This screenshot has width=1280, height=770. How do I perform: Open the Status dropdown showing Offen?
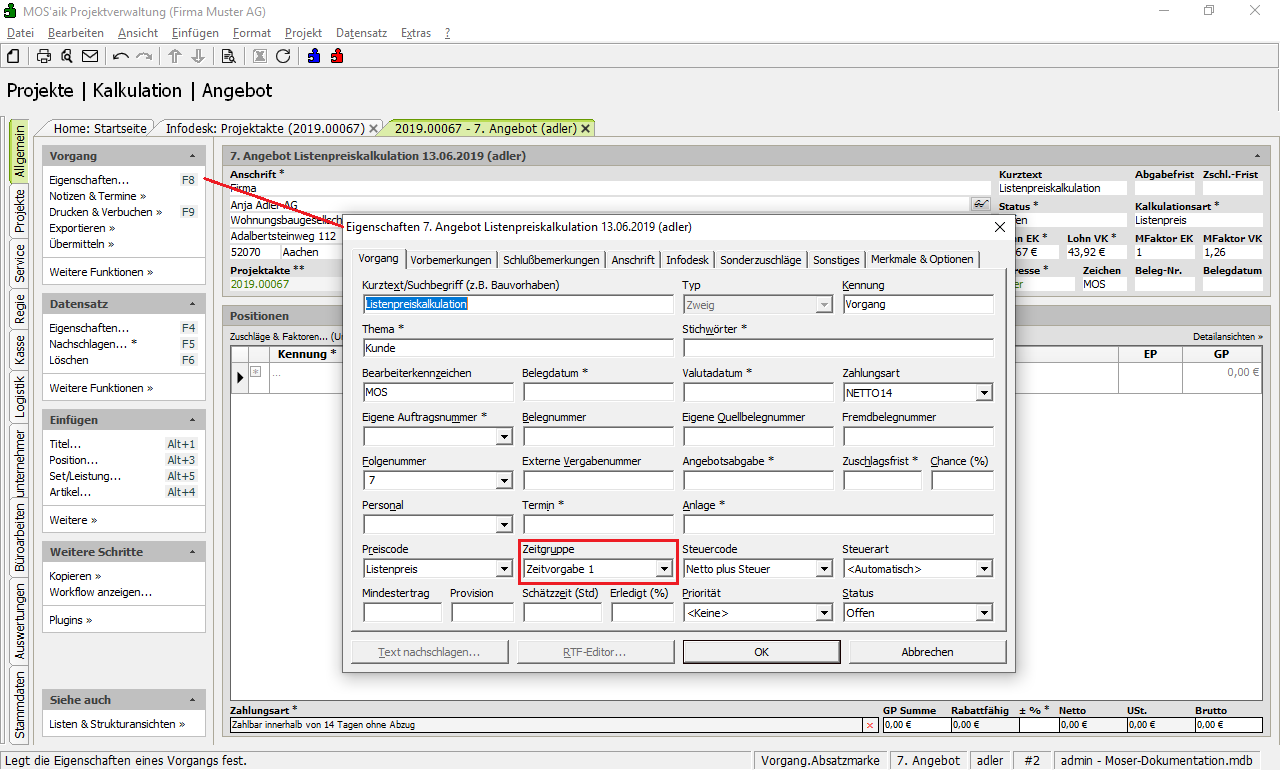click(x=984, y=613)
